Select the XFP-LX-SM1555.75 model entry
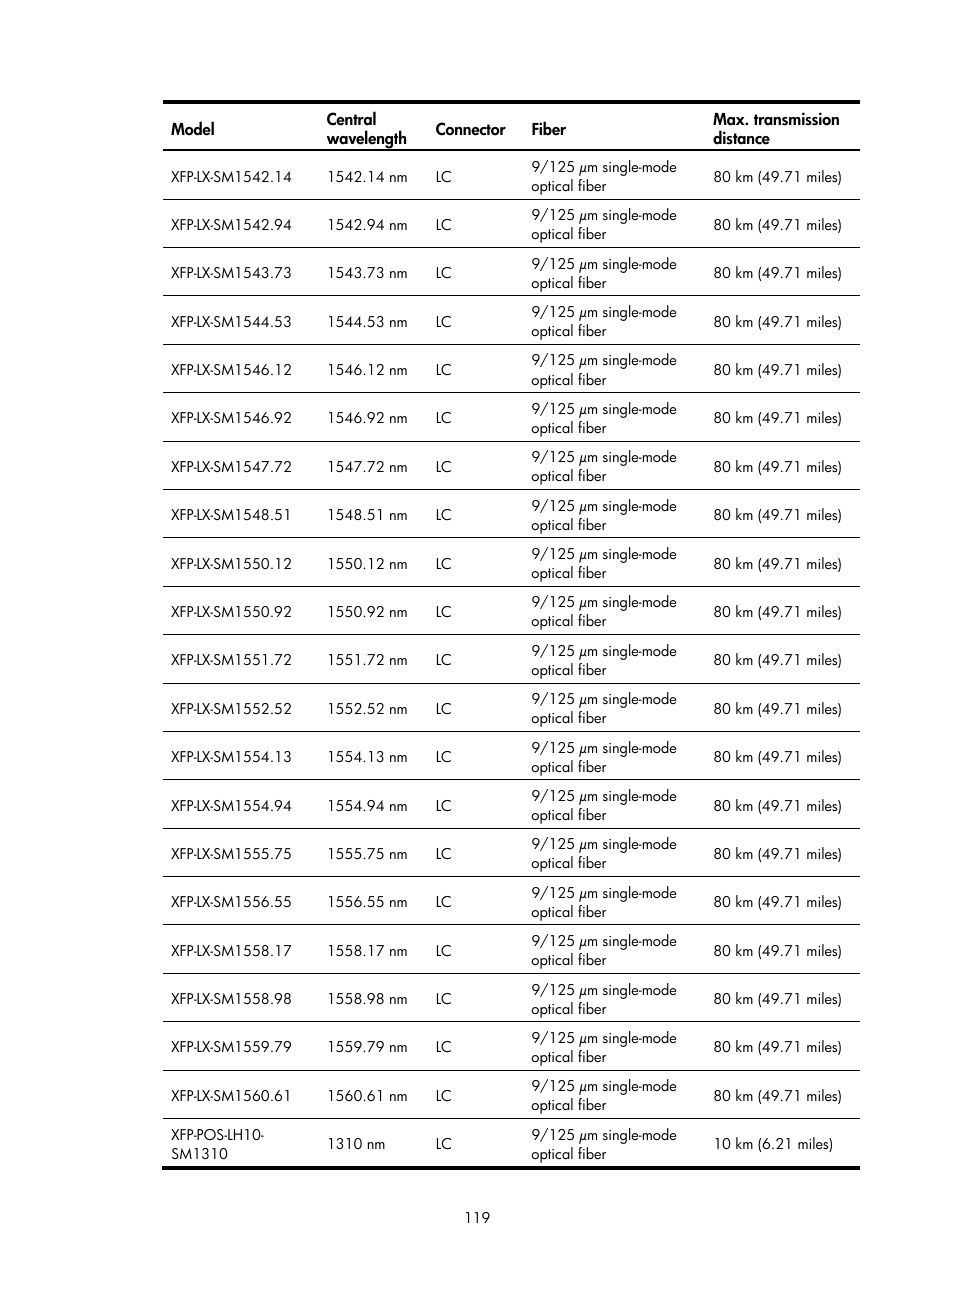 coord(231,854)
